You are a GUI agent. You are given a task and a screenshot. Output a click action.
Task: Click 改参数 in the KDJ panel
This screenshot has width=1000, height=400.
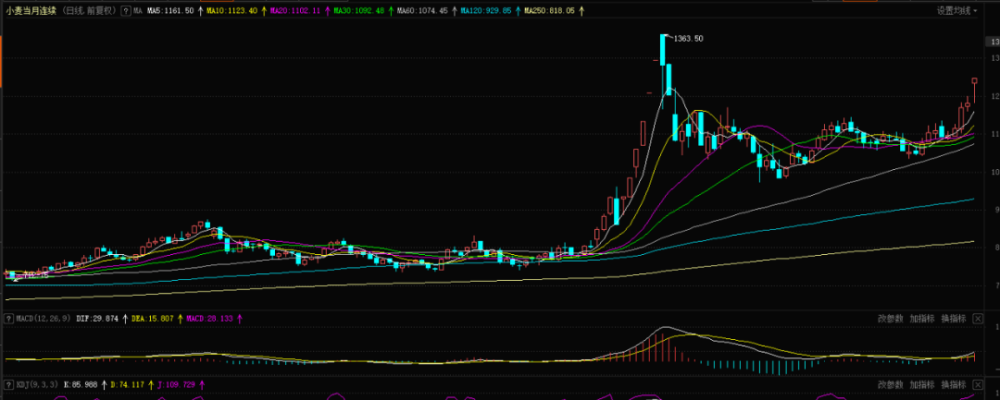[x=890, y=385]
